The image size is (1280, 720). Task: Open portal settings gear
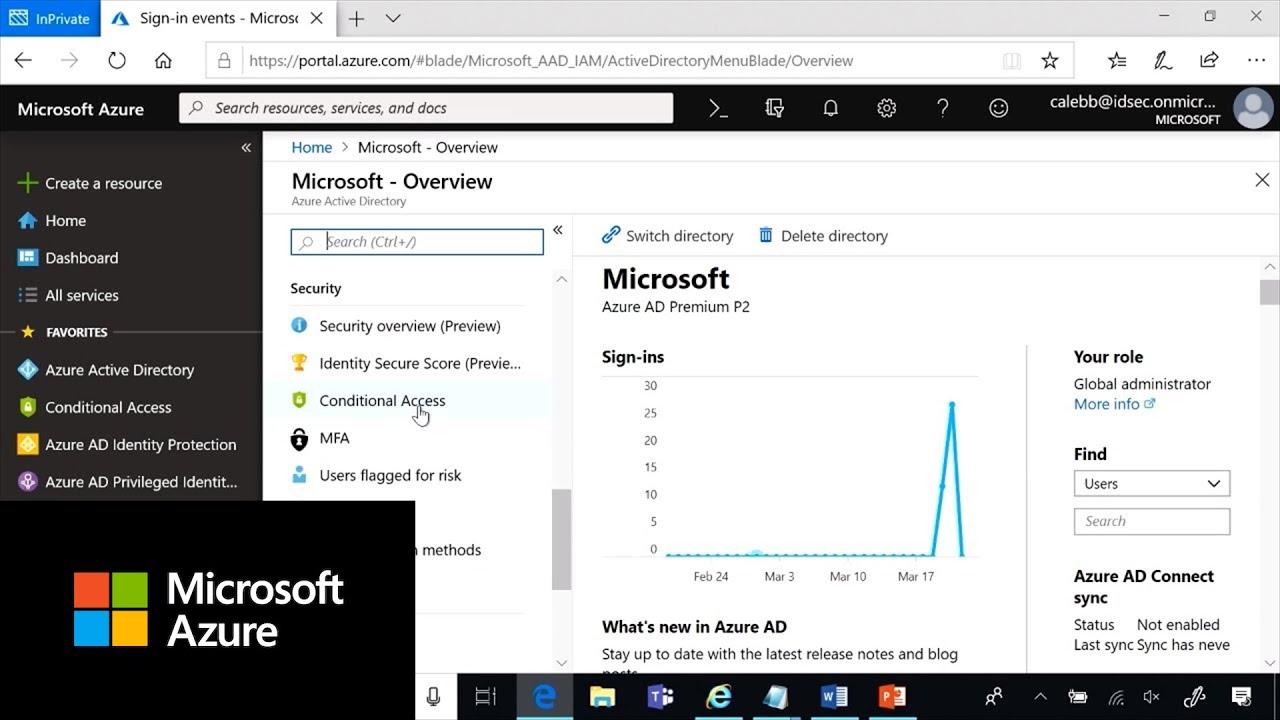(886, 109)
